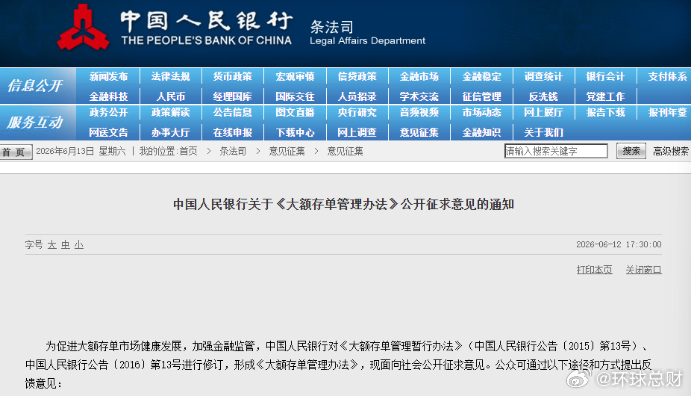
Task: Click the 服务互动 category header
Action: click(x=35, y=122)
